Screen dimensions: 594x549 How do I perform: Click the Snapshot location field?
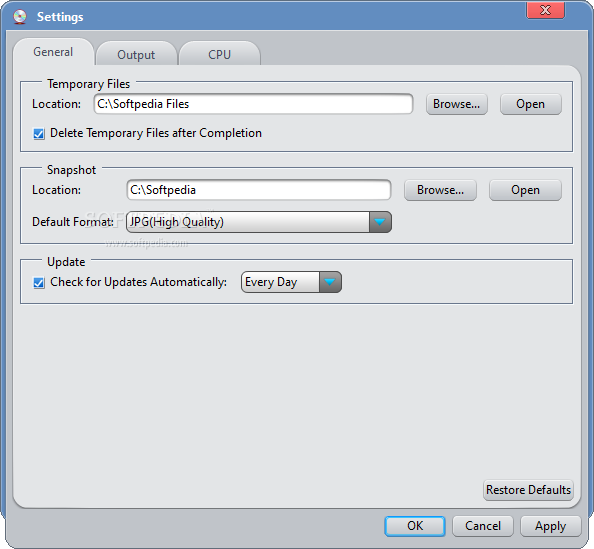[x=259, y=190]
